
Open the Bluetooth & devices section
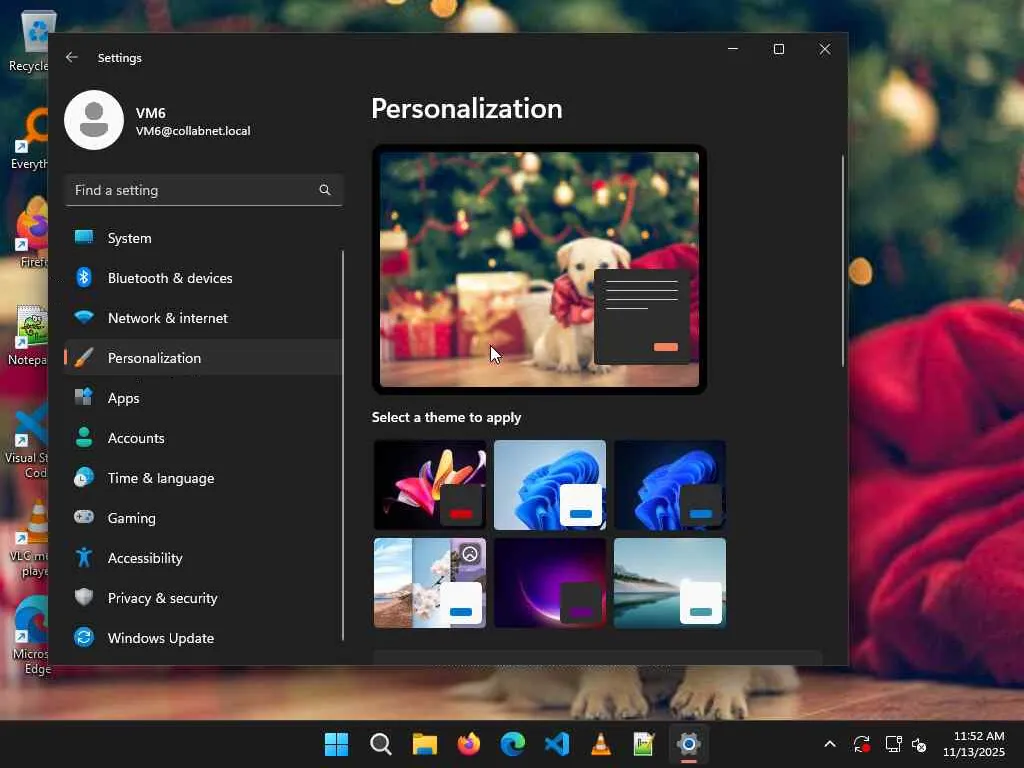pos(170,278)
